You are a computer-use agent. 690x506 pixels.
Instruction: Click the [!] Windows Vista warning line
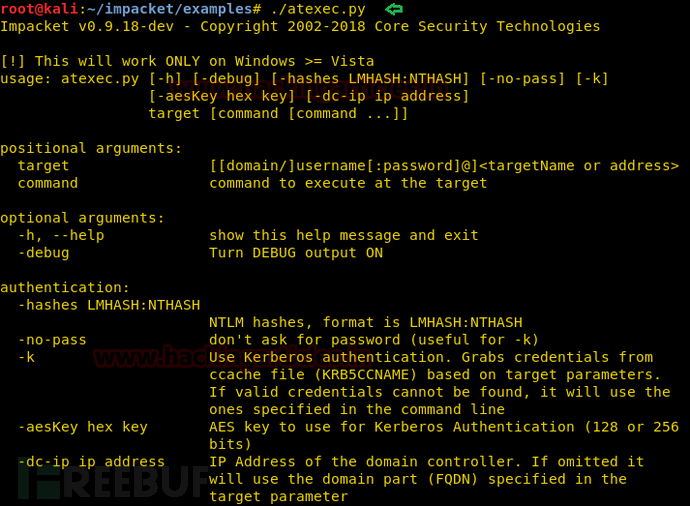tap(187, 61)
